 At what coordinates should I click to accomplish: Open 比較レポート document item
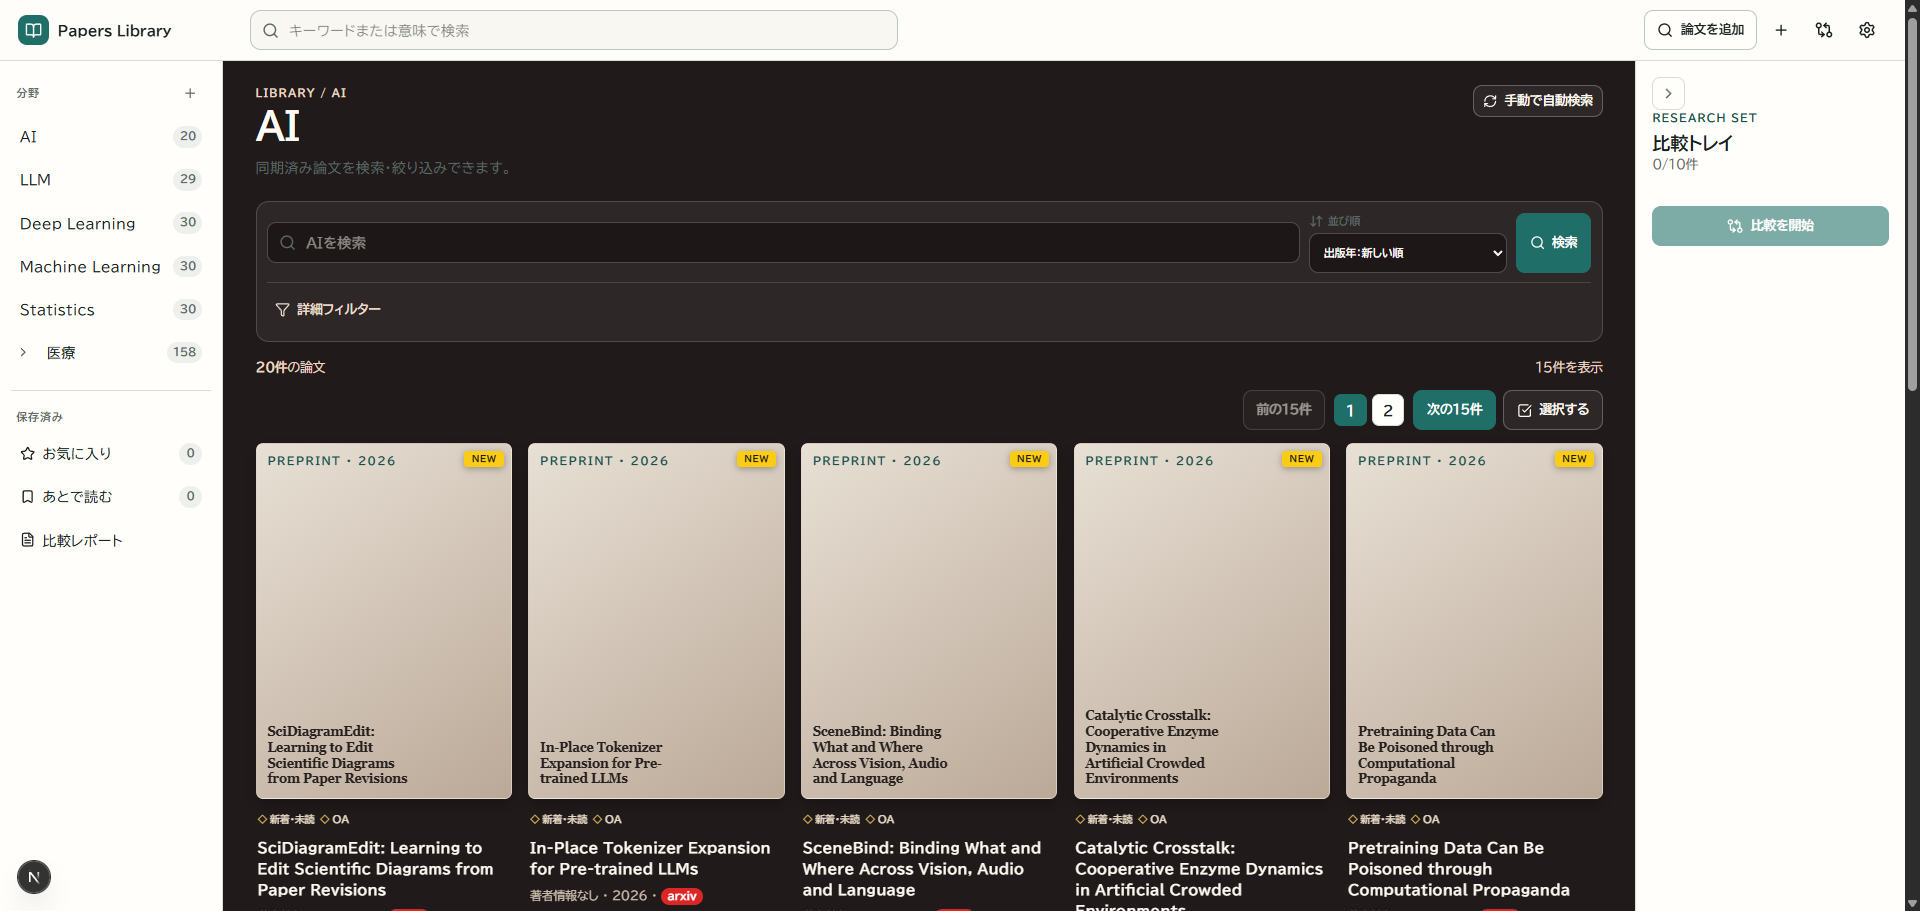[x=111, y=540]
